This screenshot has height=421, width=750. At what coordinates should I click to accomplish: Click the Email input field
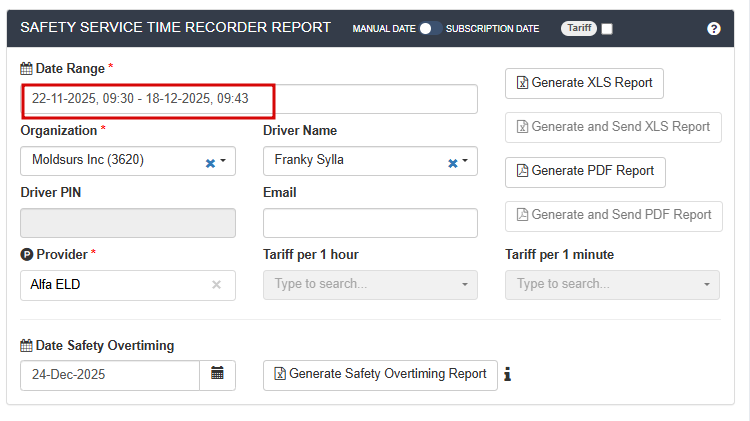(370, 223)
